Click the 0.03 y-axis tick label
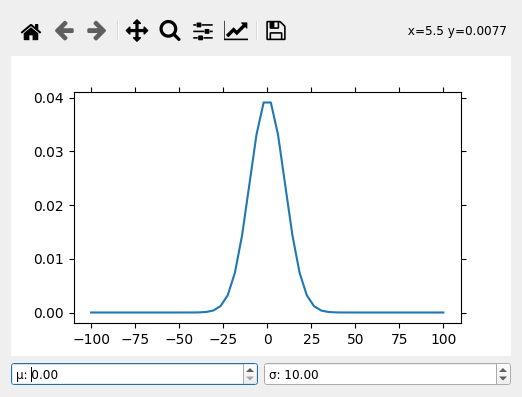The width and height of the screenshot is (522, 397). [x=49, y=152]
